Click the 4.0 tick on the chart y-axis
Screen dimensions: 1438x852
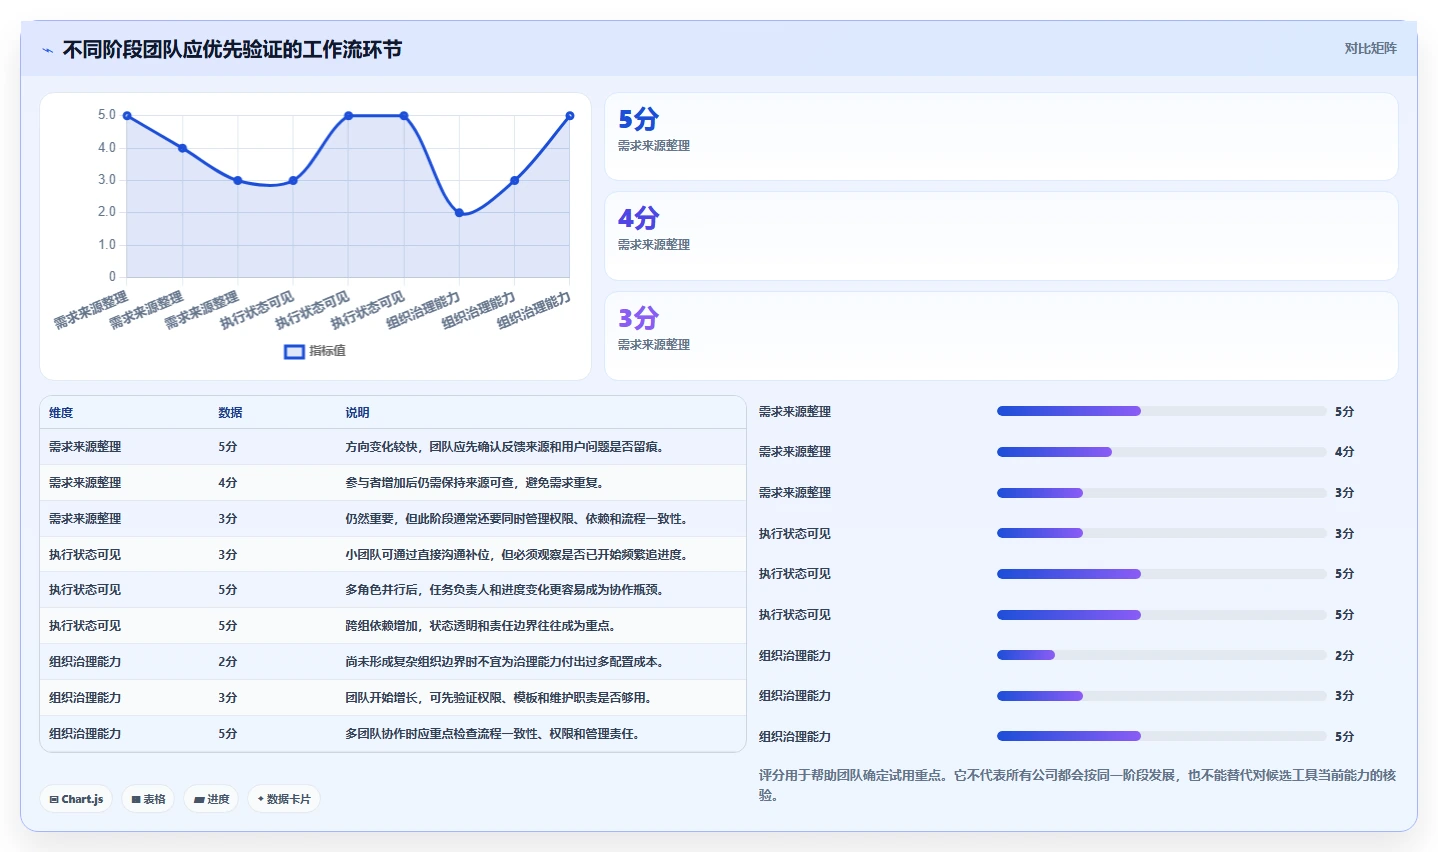pos(107,148)
